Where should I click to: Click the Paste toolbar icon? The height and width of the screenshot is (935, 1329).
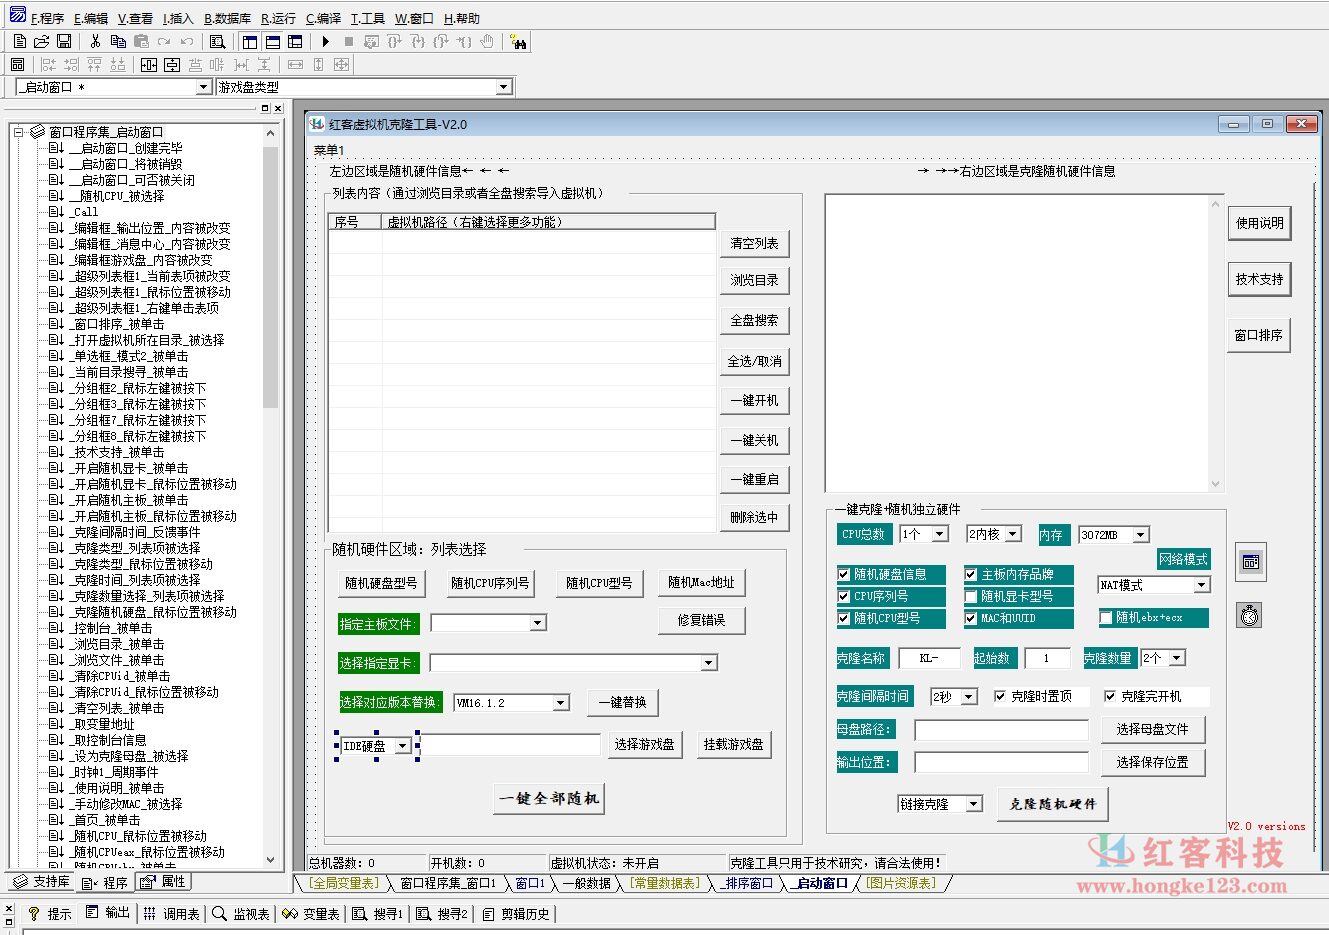141,42
